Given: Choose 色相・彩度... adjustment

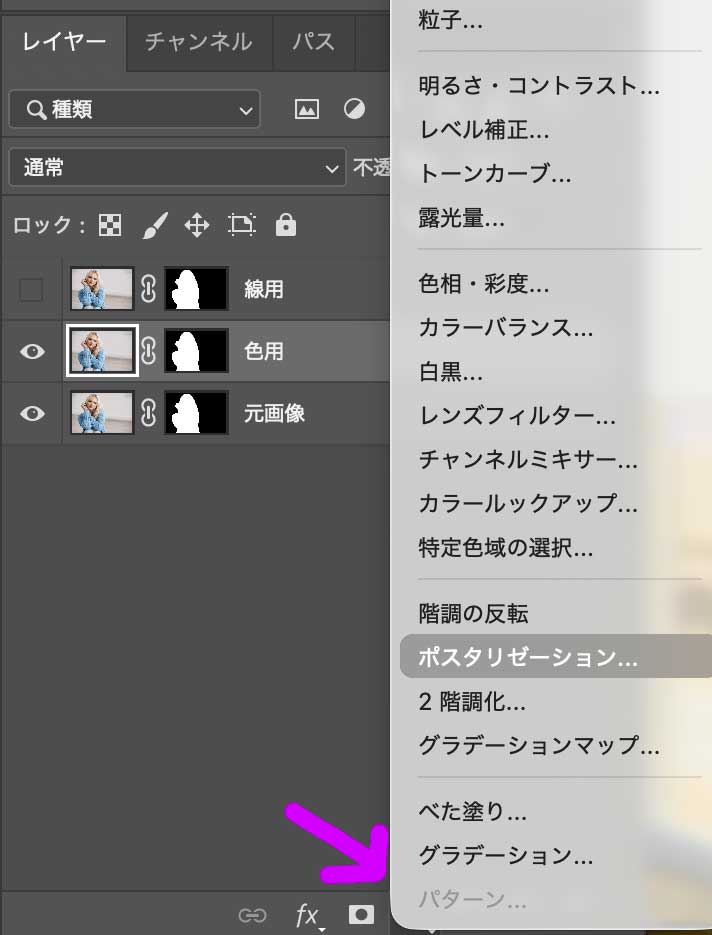Looking at the screenshot, I should [484, 284].
